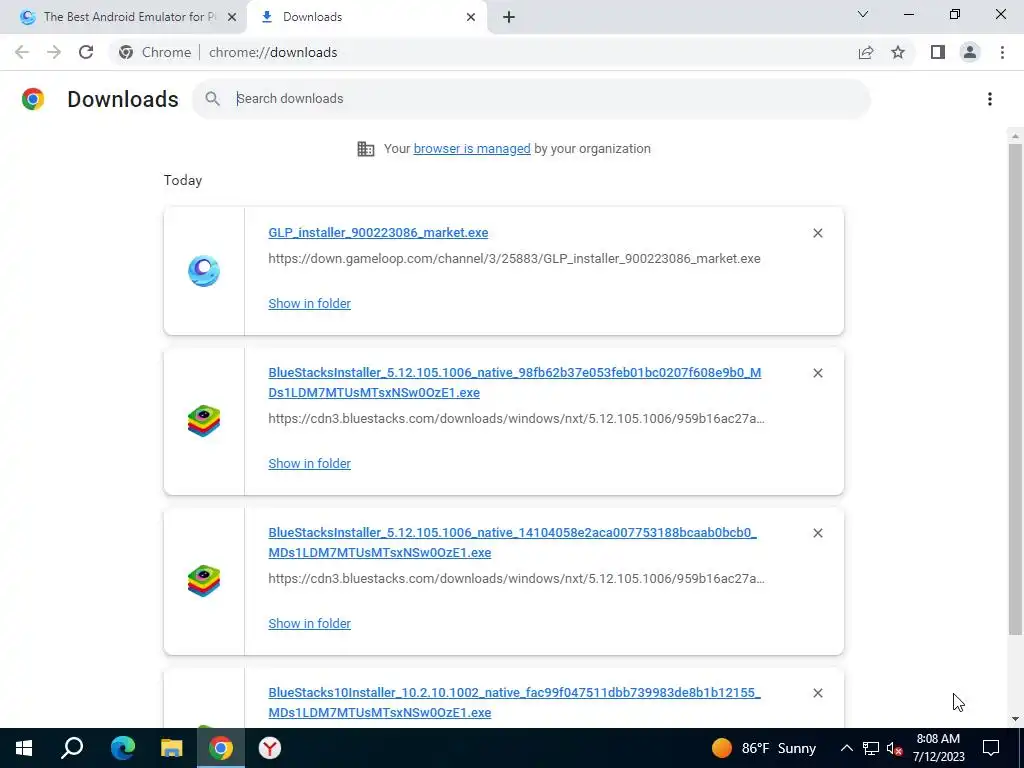Select the Downloads tab
This screenshot has width=1024, height=768.
(367, 17)
